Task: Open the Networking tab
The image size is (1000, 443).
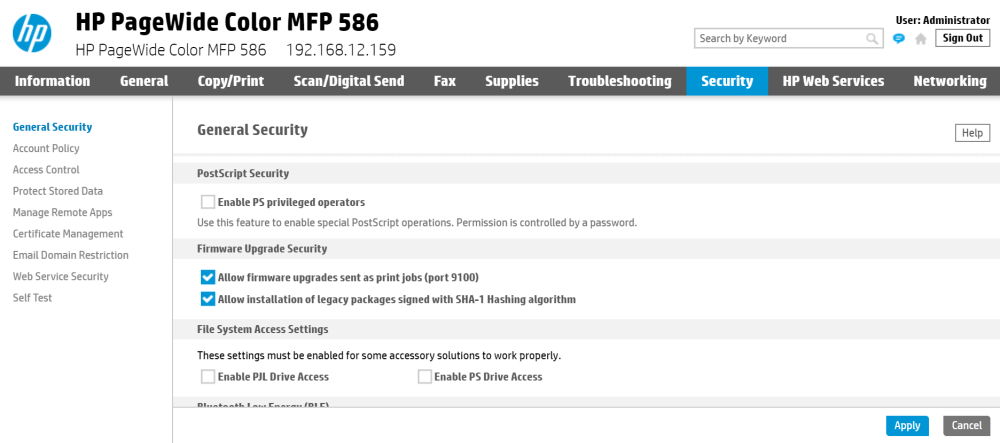Action: (x=949, y=81)
